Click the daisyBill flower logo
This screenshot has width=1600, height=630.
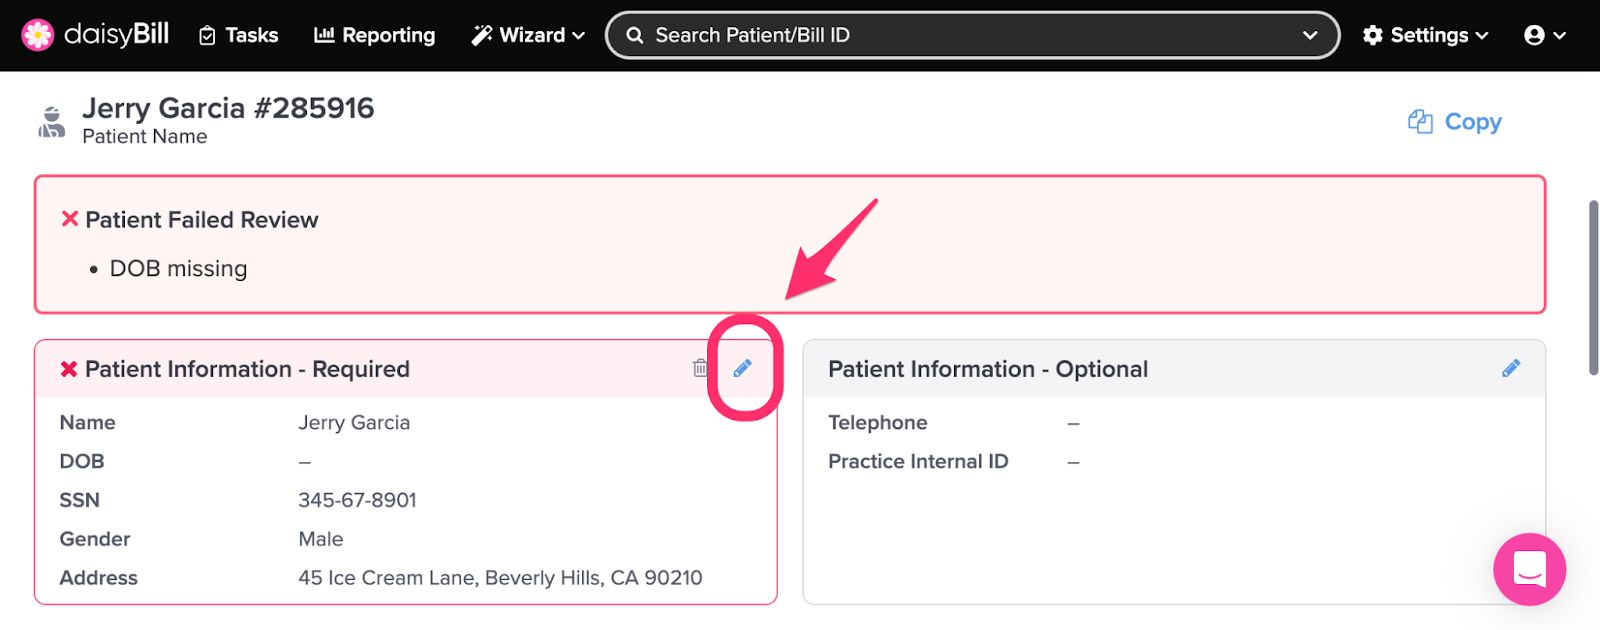click(38, 35)
